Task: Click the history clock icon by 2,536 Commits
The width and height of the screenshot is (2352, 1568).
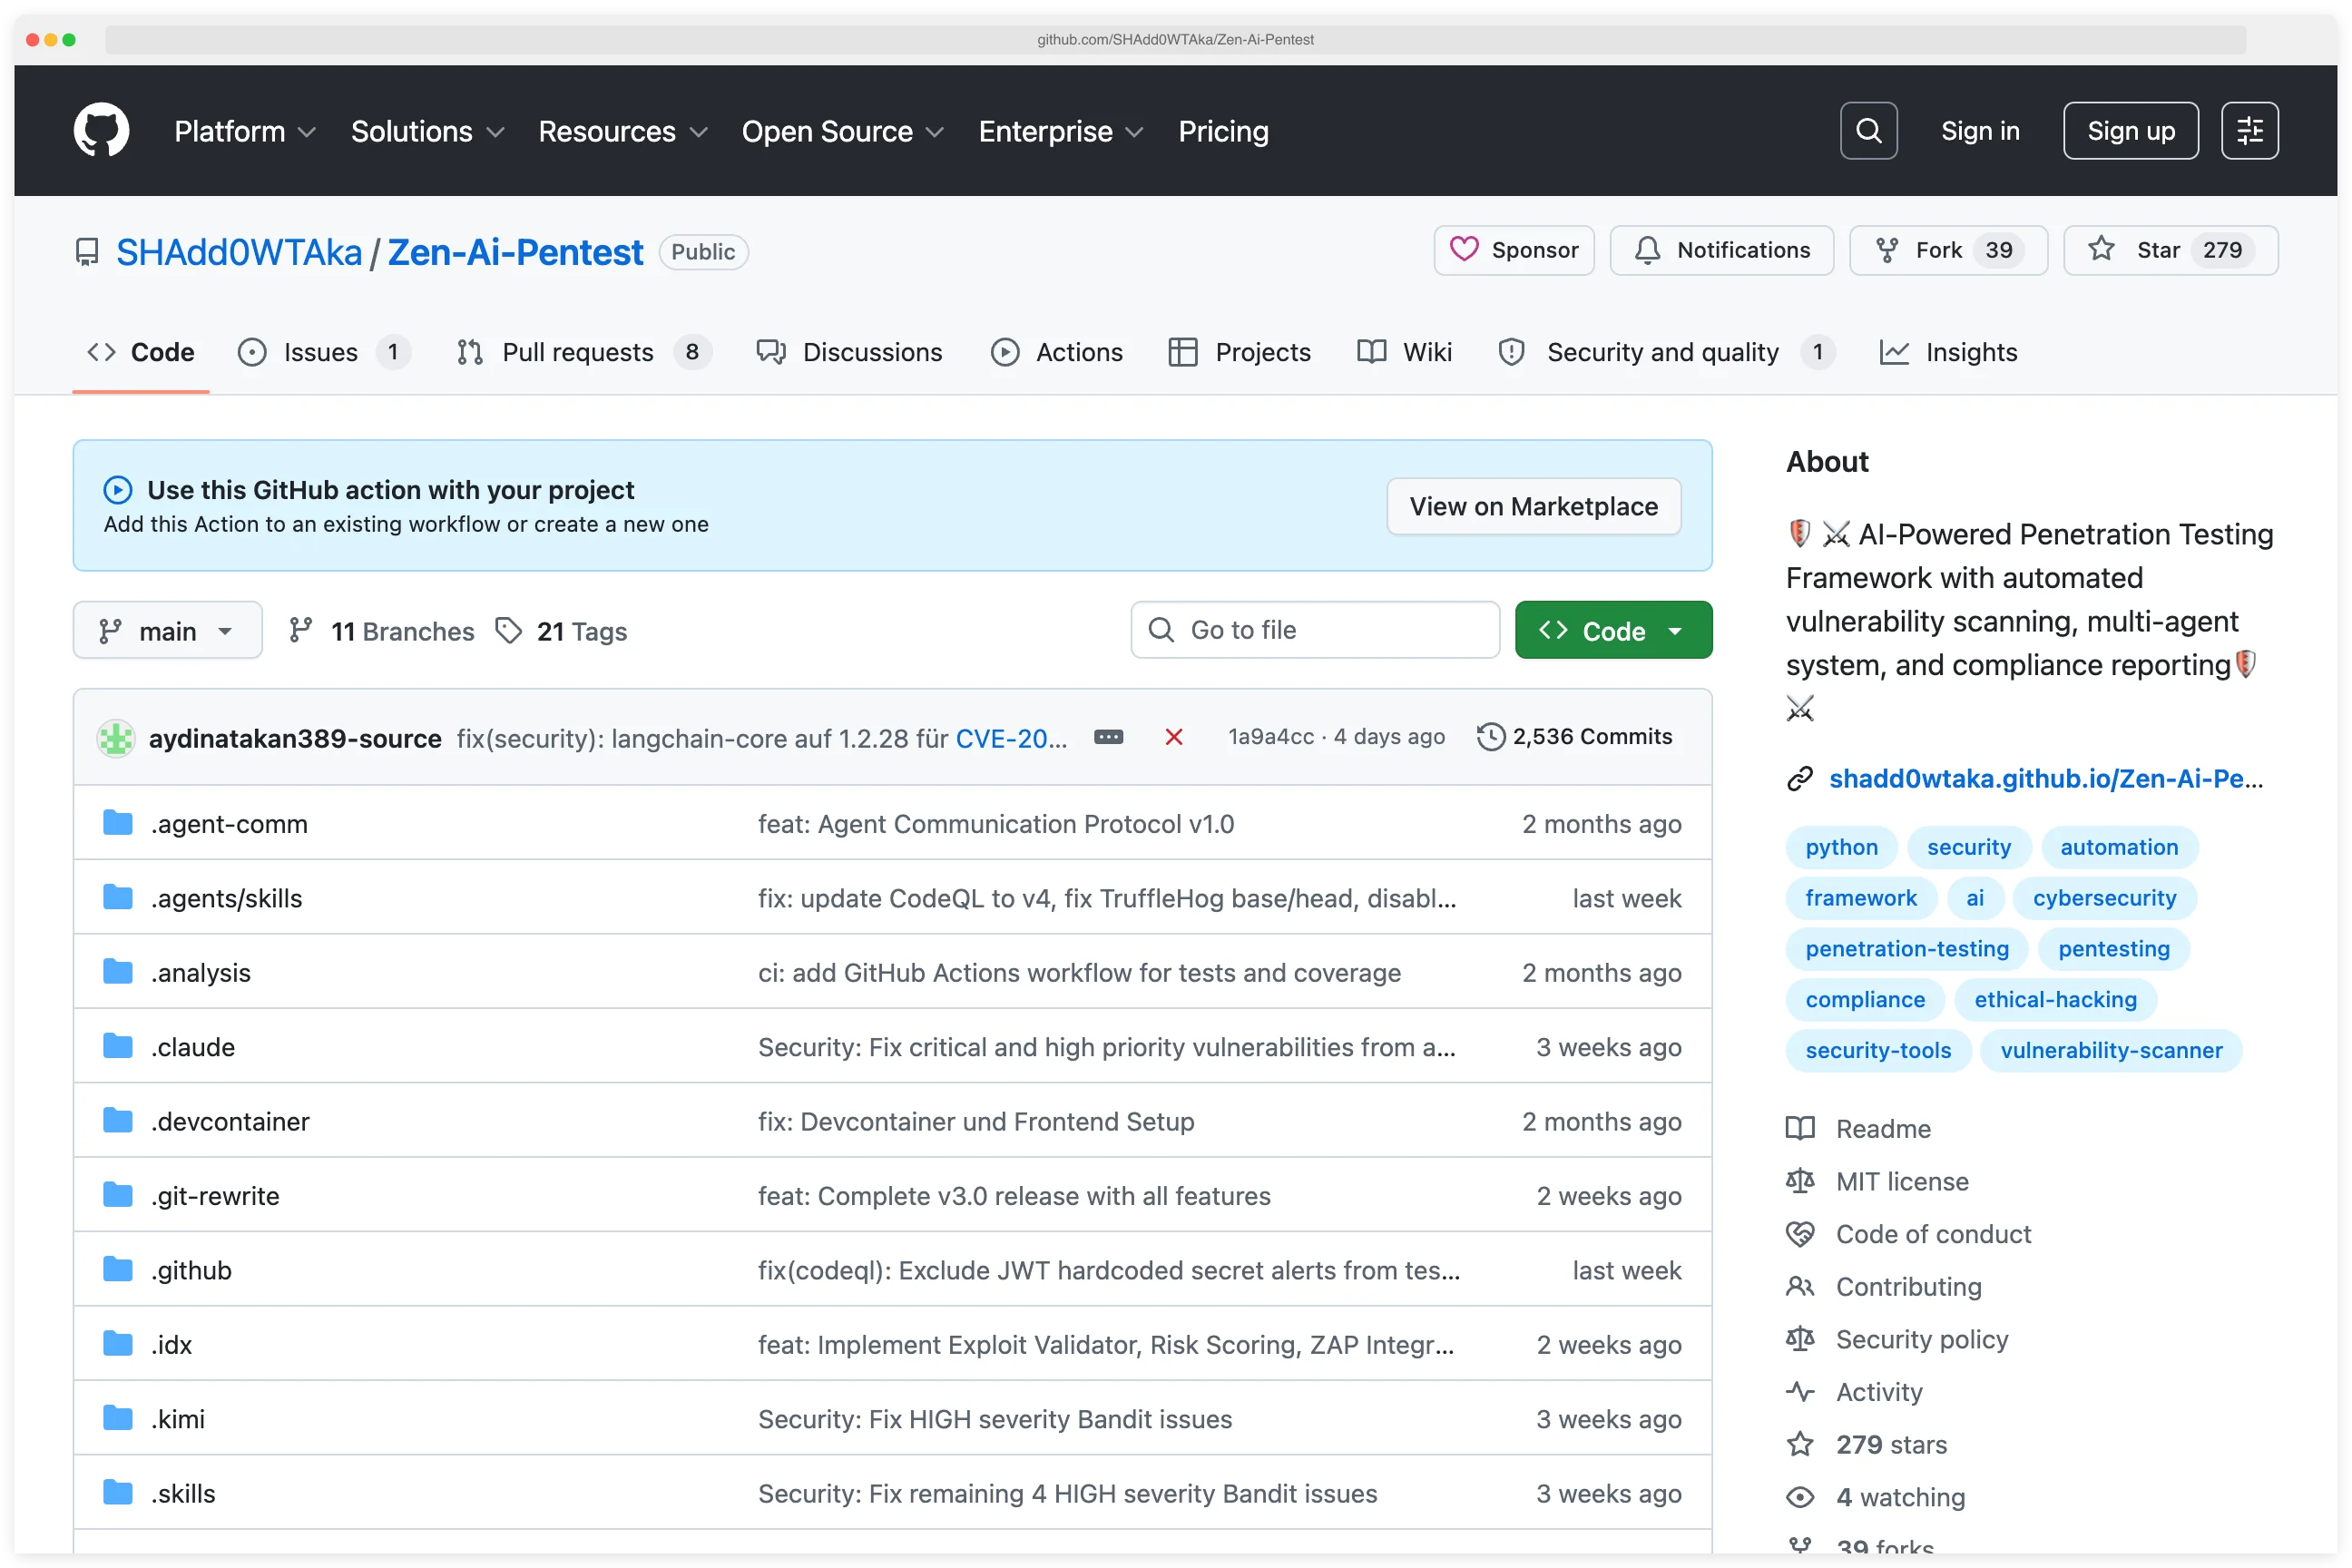Action: [1491, 737]
